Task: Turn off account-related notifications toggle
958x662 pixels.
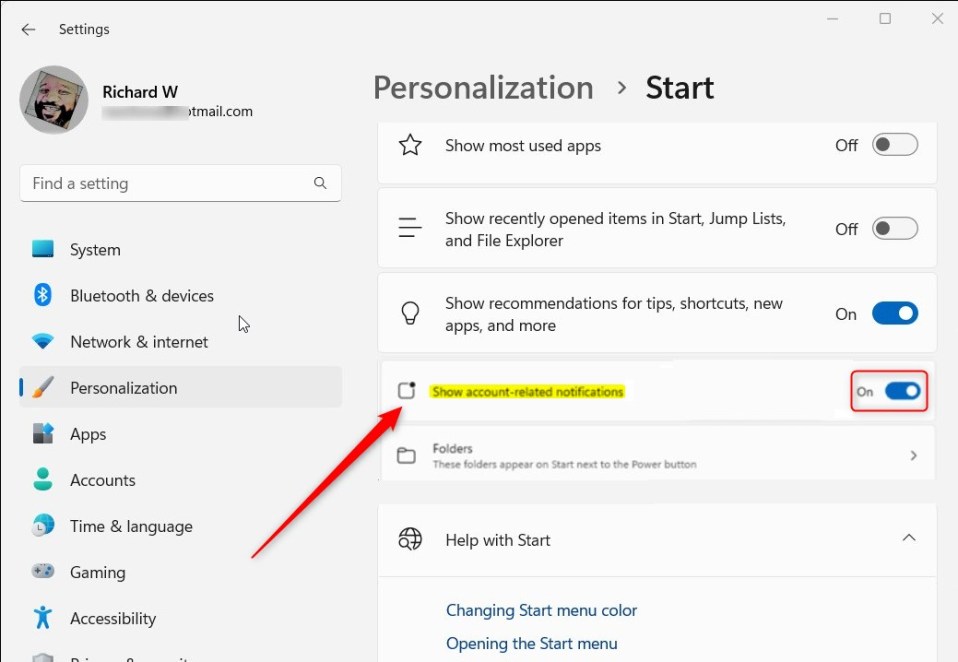Action: click(902, 391)
